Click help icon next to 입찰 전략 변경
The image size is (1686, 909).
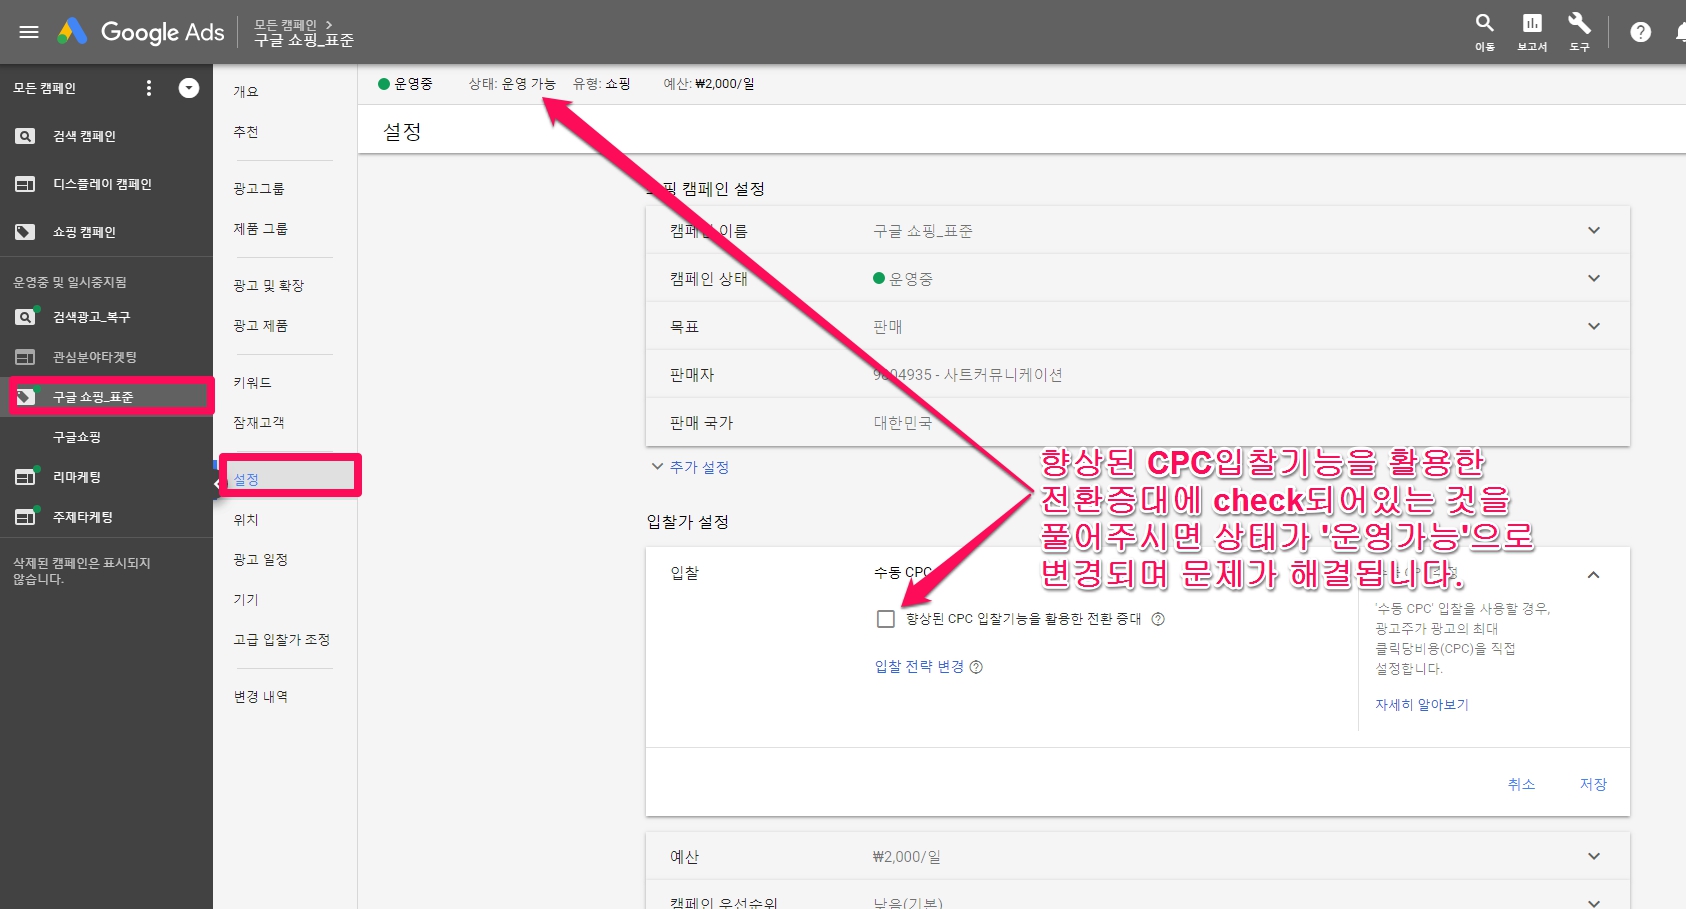coord(976,667)
